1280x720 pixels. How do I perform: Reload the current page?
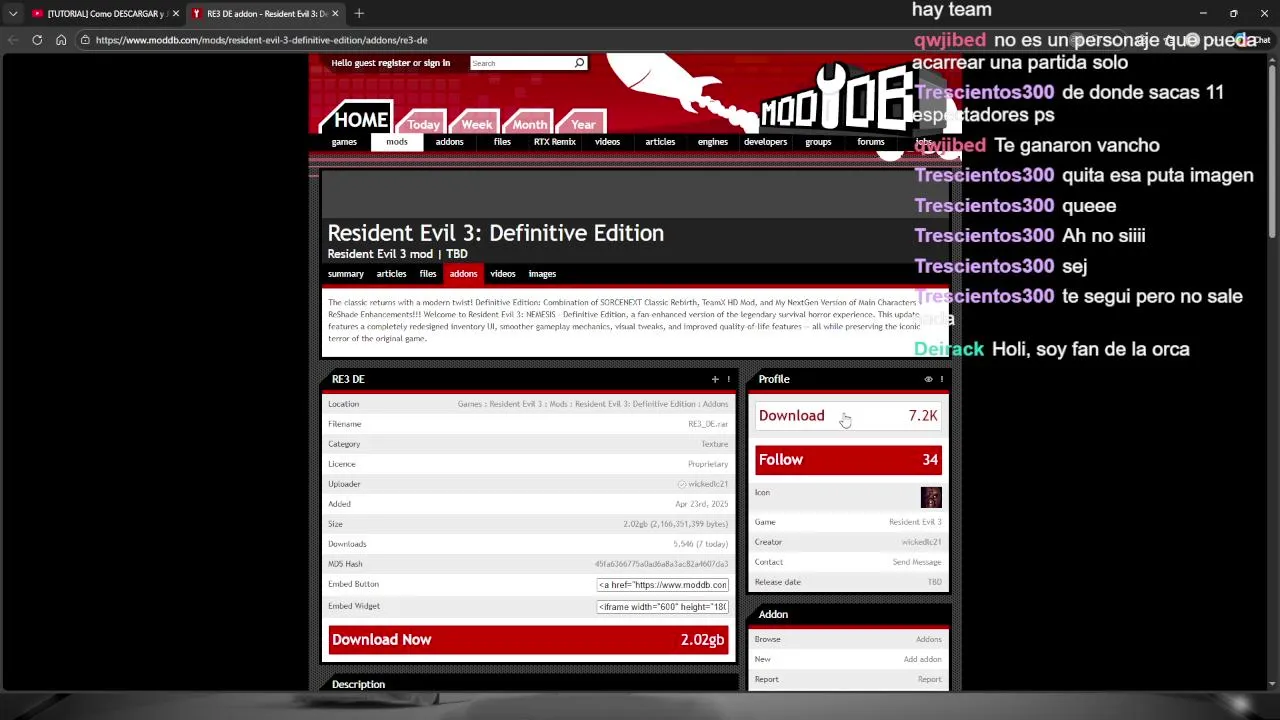tap(37, 40)
